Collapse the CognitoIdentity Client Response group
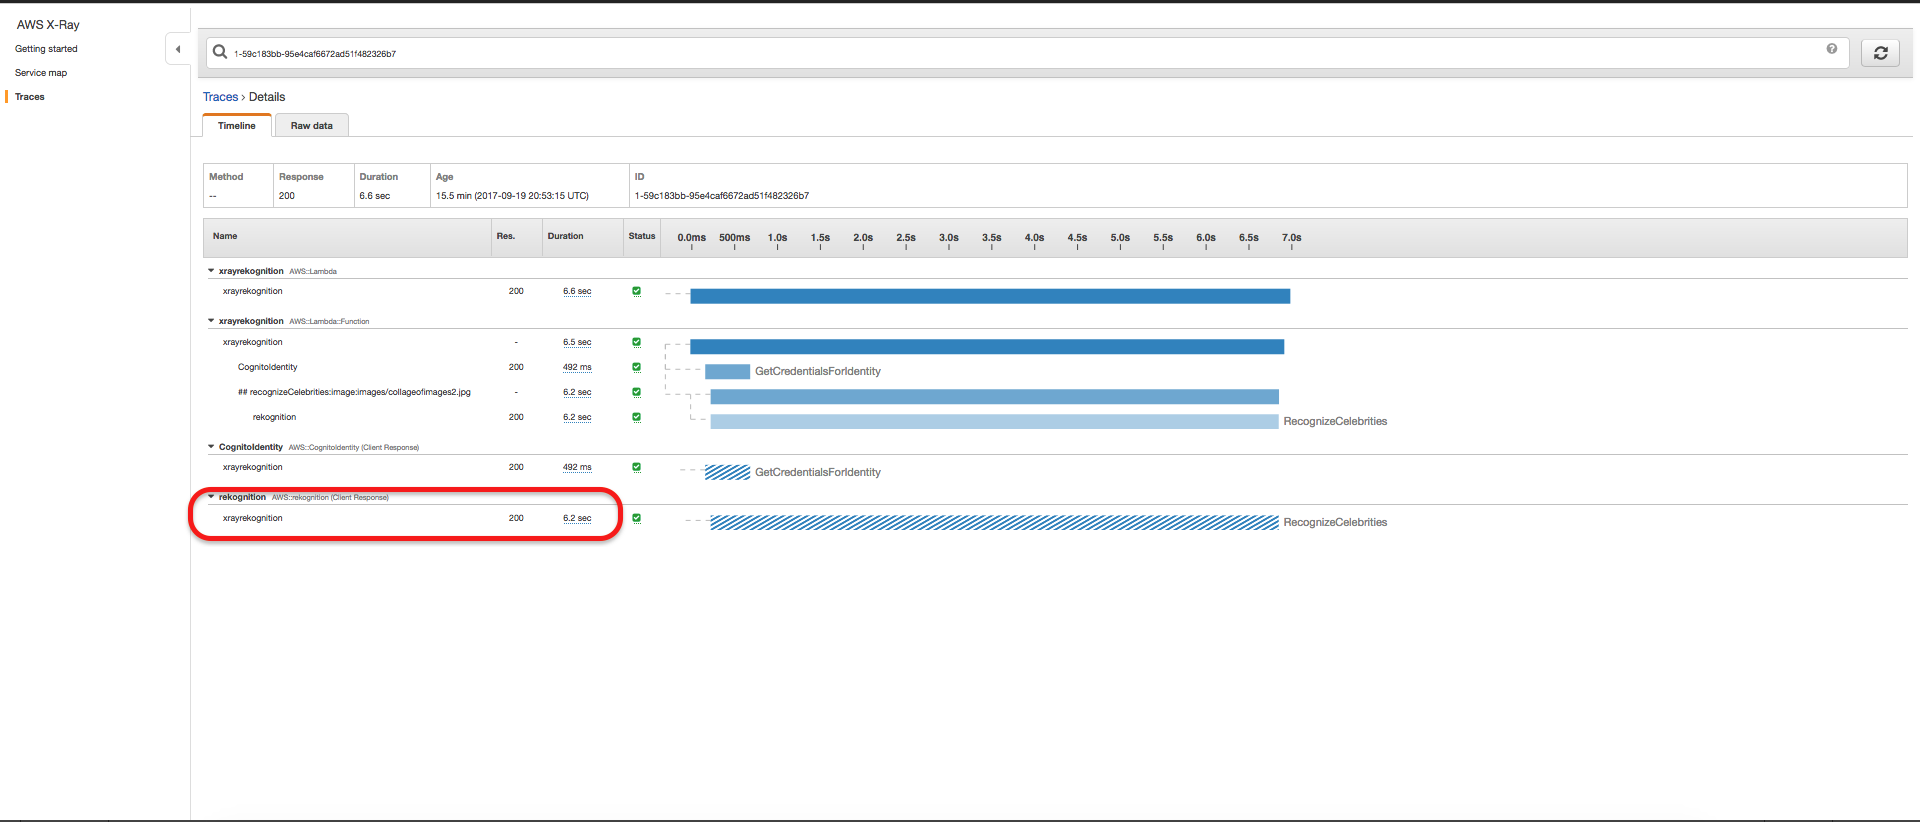This screenshot has width=1920, height=822. coord(211,447)
